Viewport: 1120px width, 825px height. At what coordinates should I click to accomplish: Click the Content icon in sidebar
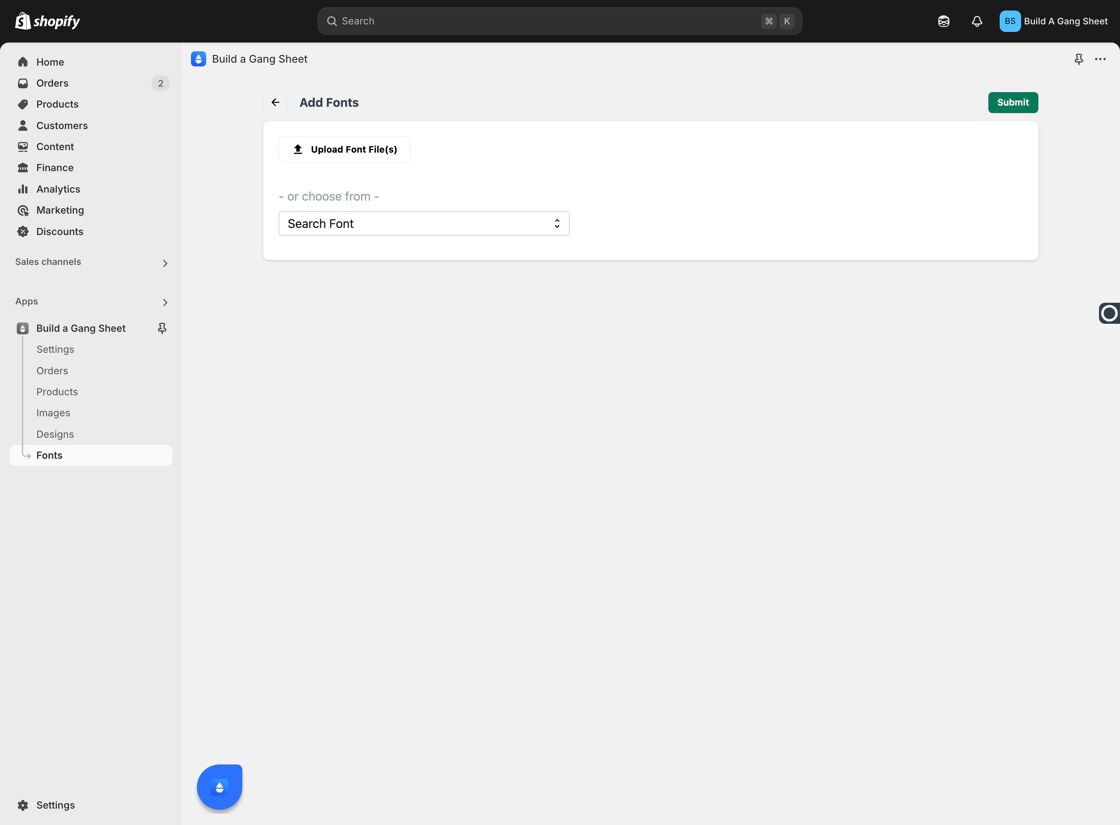click(x=23, y=146)
